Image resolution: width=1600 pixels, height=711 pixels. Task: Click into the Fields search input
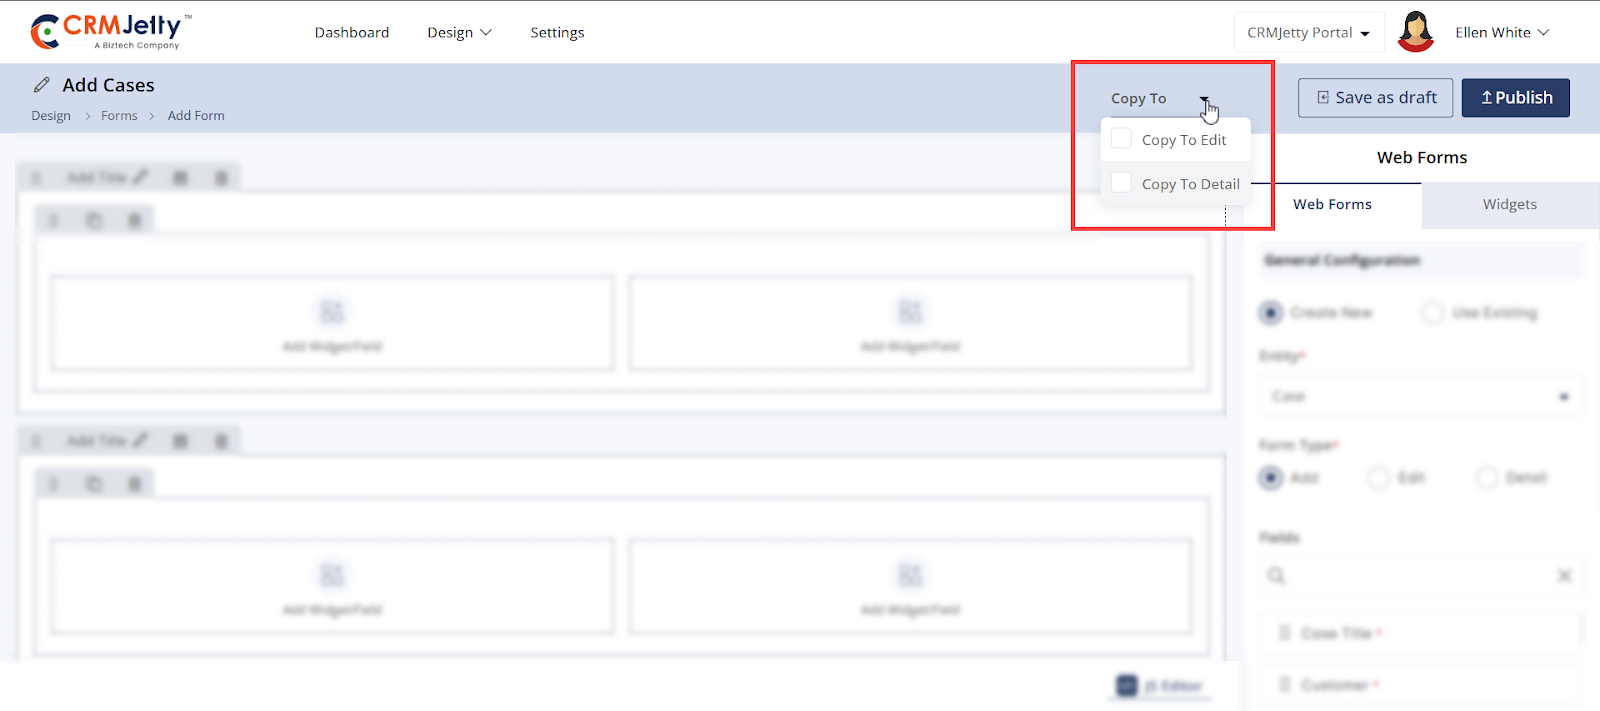1415,576
